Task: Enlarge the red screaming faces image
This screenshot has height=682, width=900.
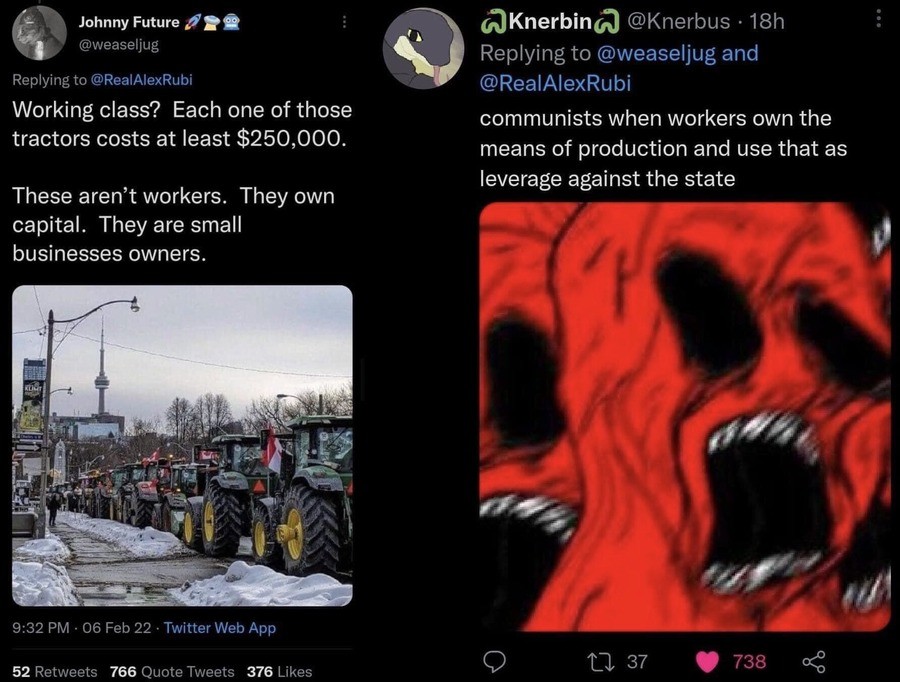Action: click(685, 417)
